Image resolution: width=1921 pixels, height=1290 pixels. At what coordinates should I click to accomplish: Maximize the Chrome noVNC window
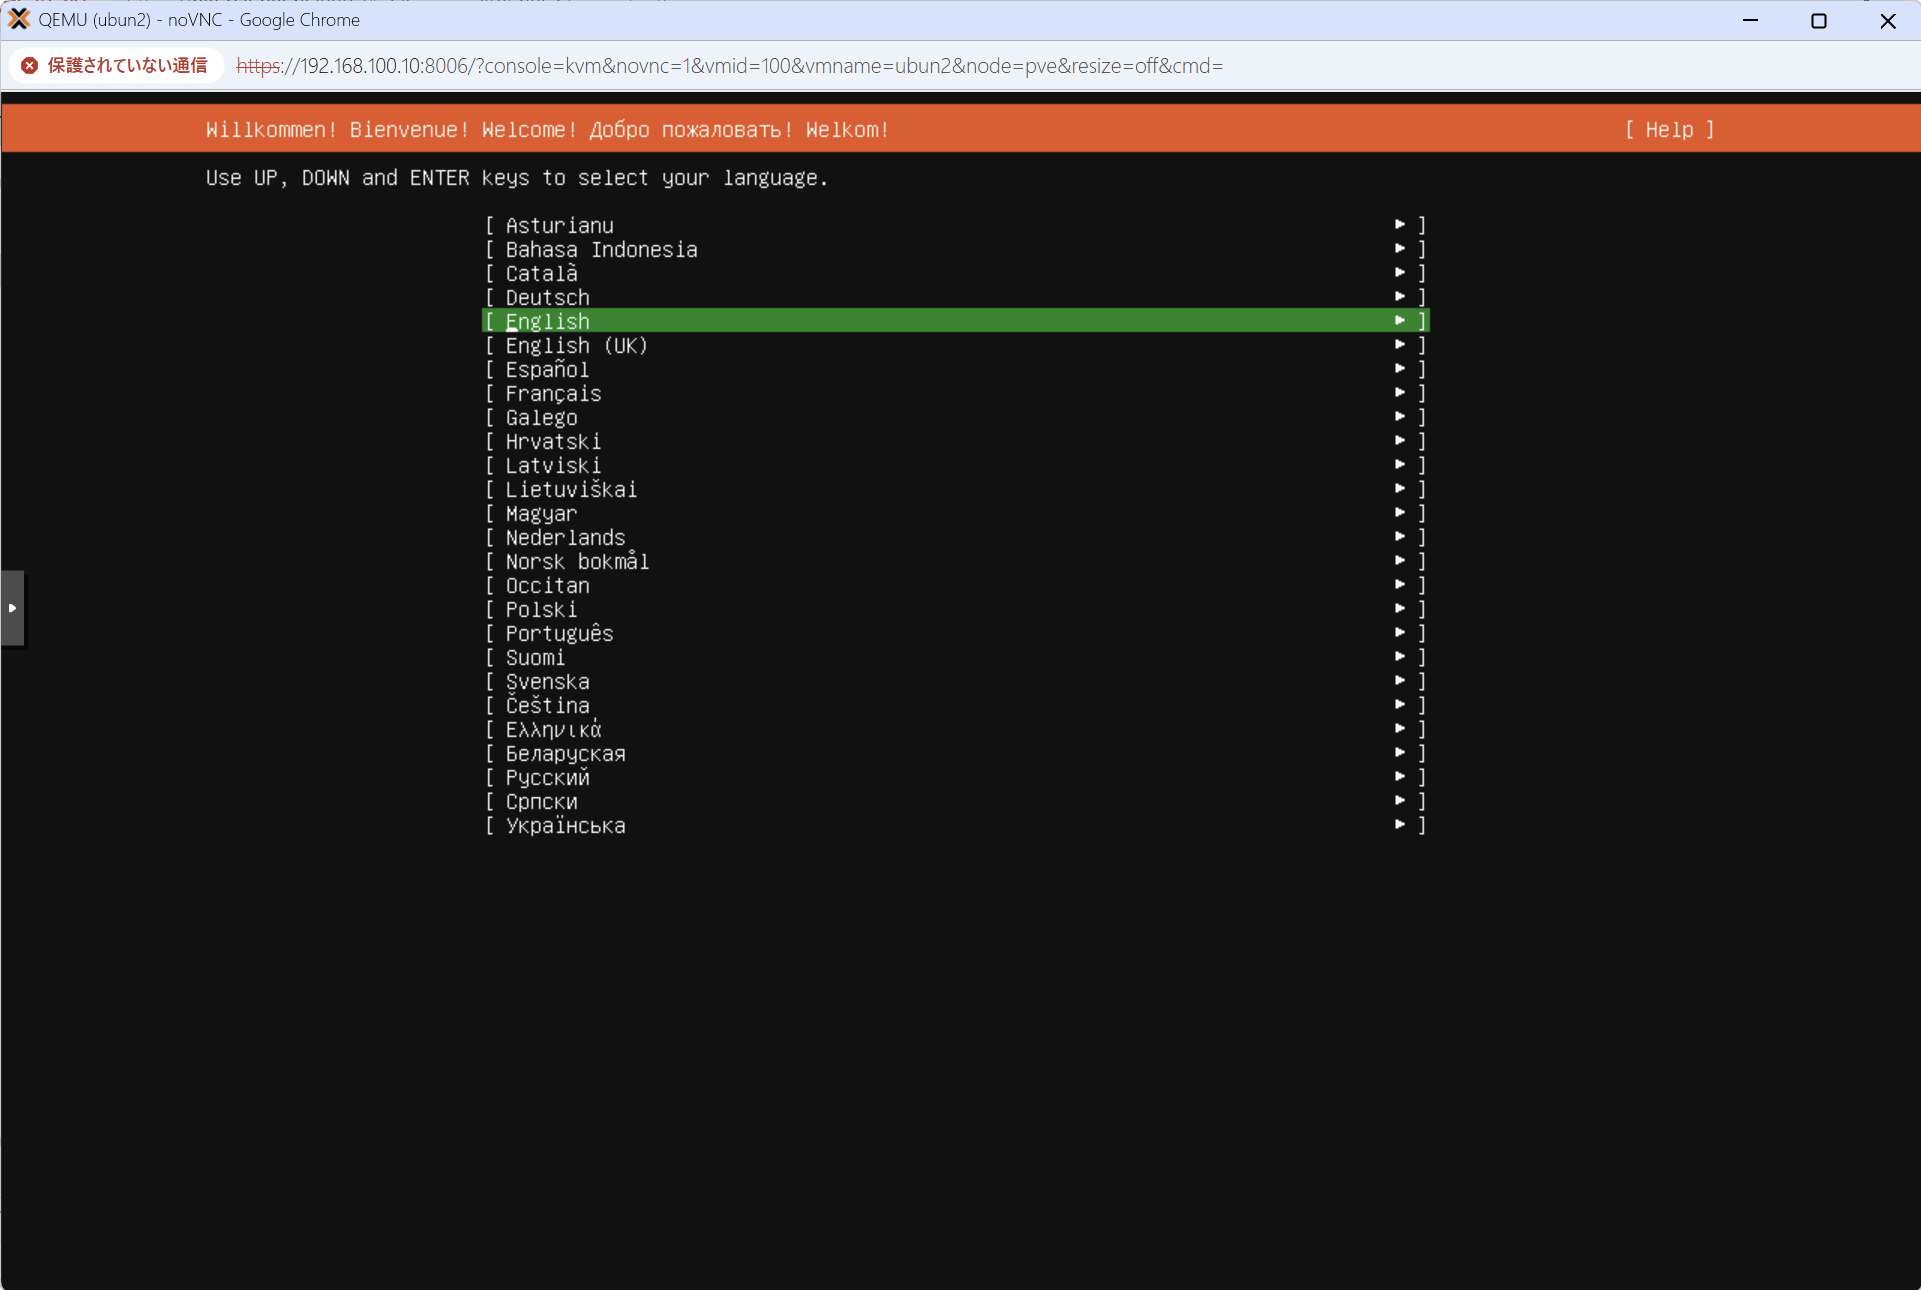[1819, 21]
